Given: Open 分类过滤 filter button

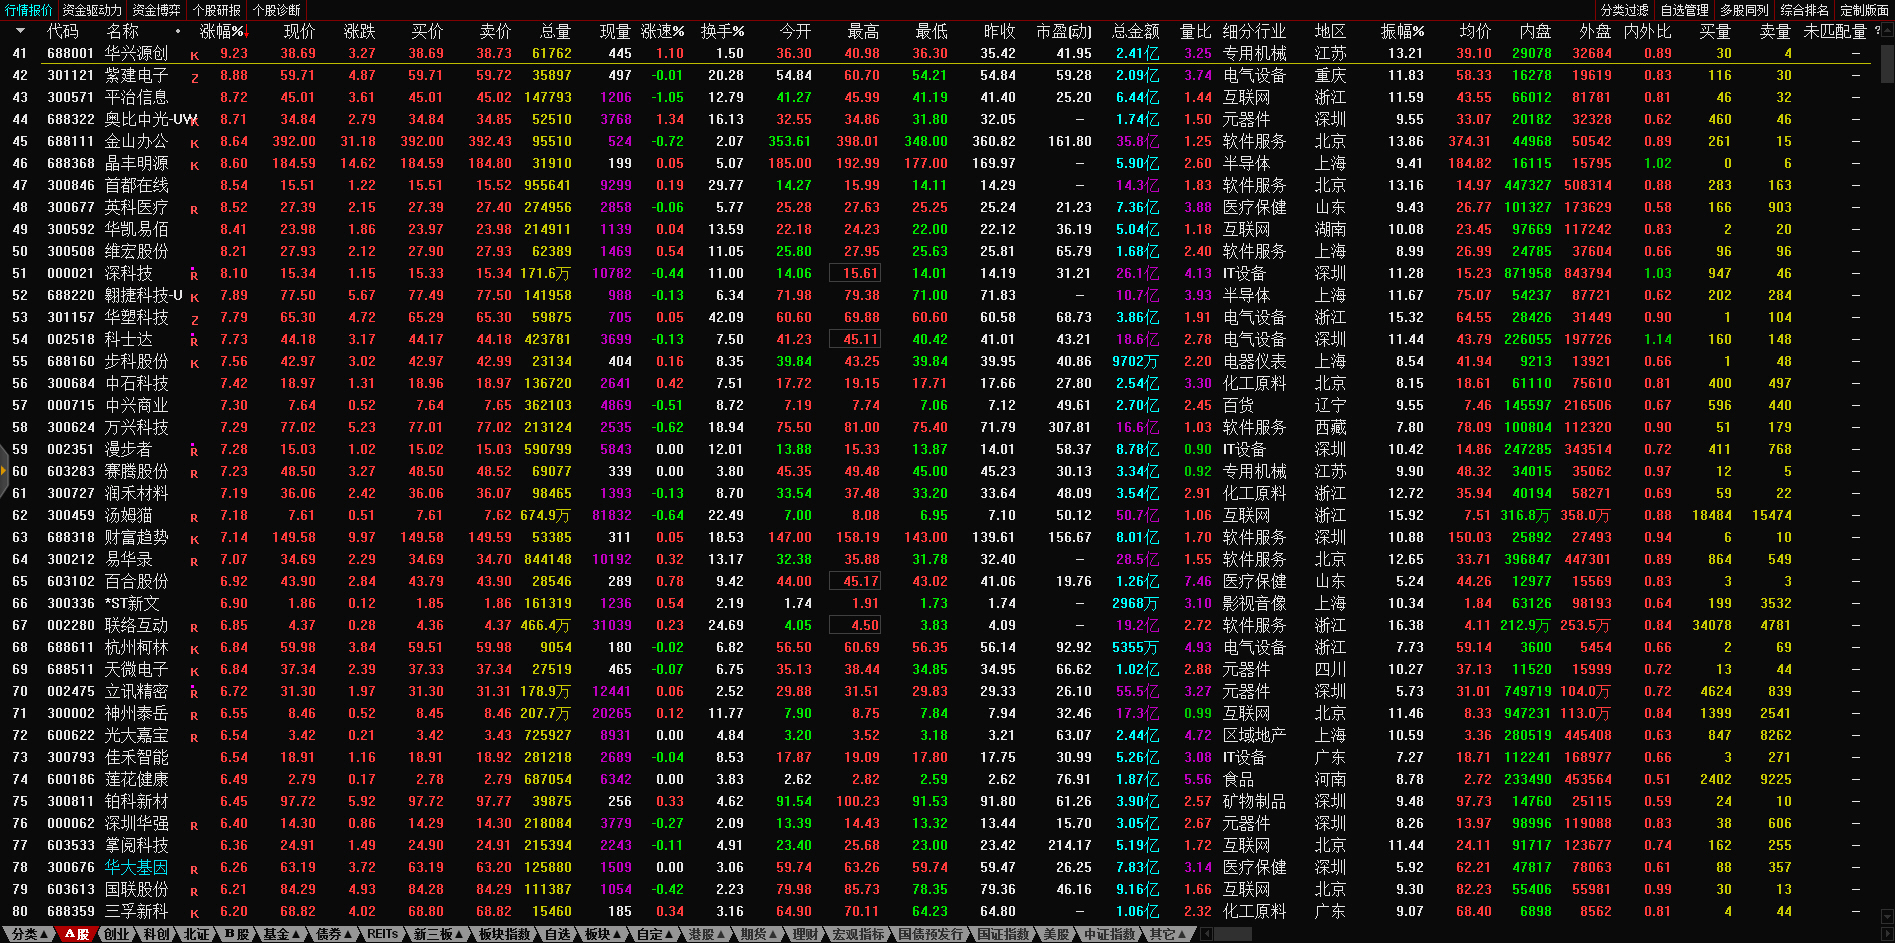Looking at the screenshot, I should tap(1624, 10).
